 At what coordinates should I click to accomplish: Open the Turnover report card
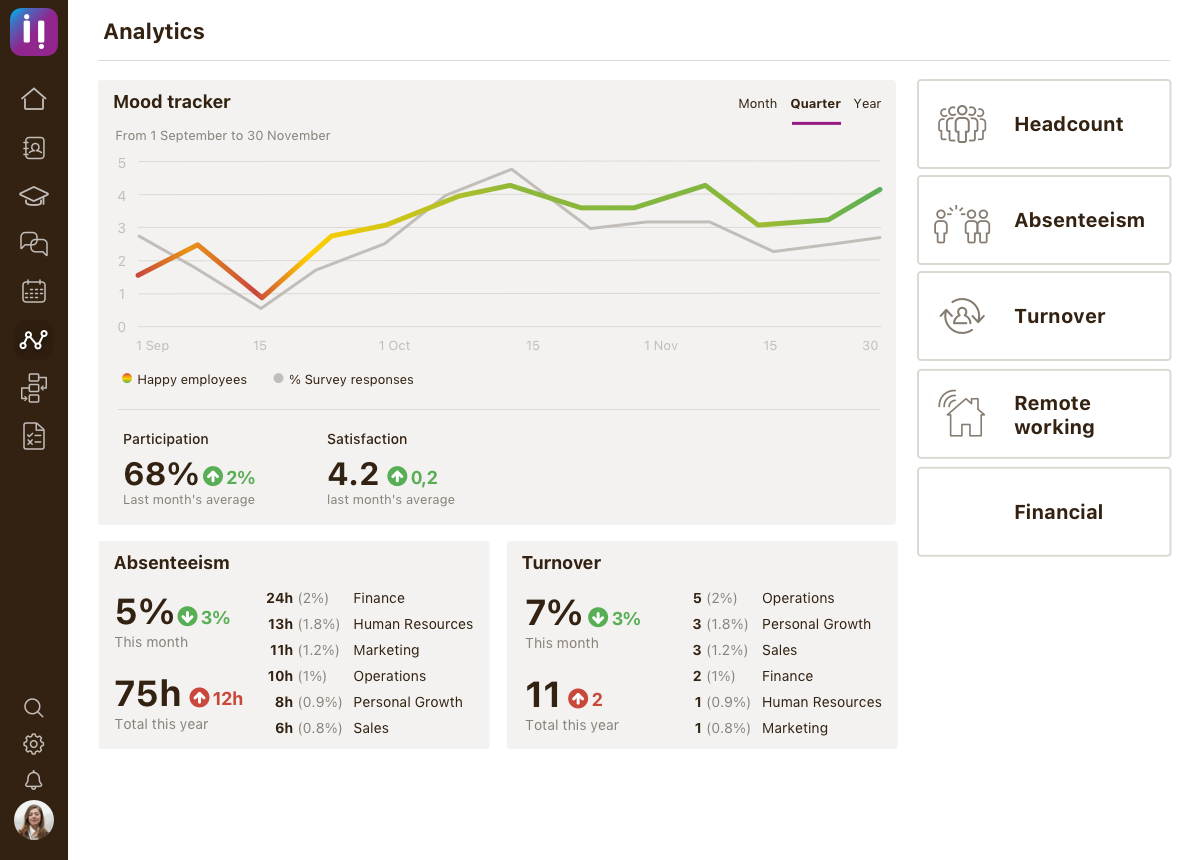(1044, 316)
